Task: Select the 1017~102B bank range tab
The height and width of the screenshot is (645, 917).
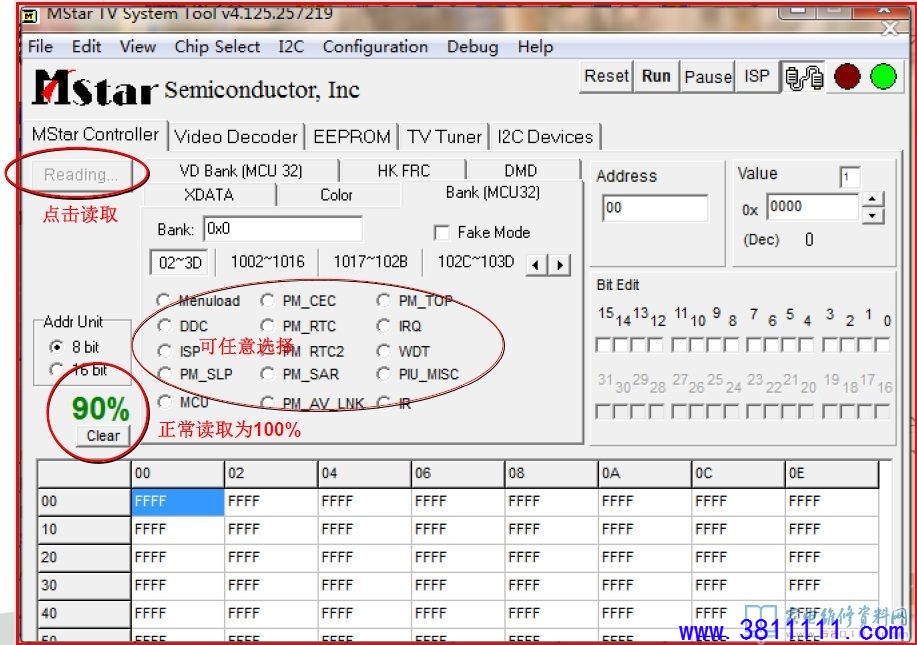Action: 370,261
